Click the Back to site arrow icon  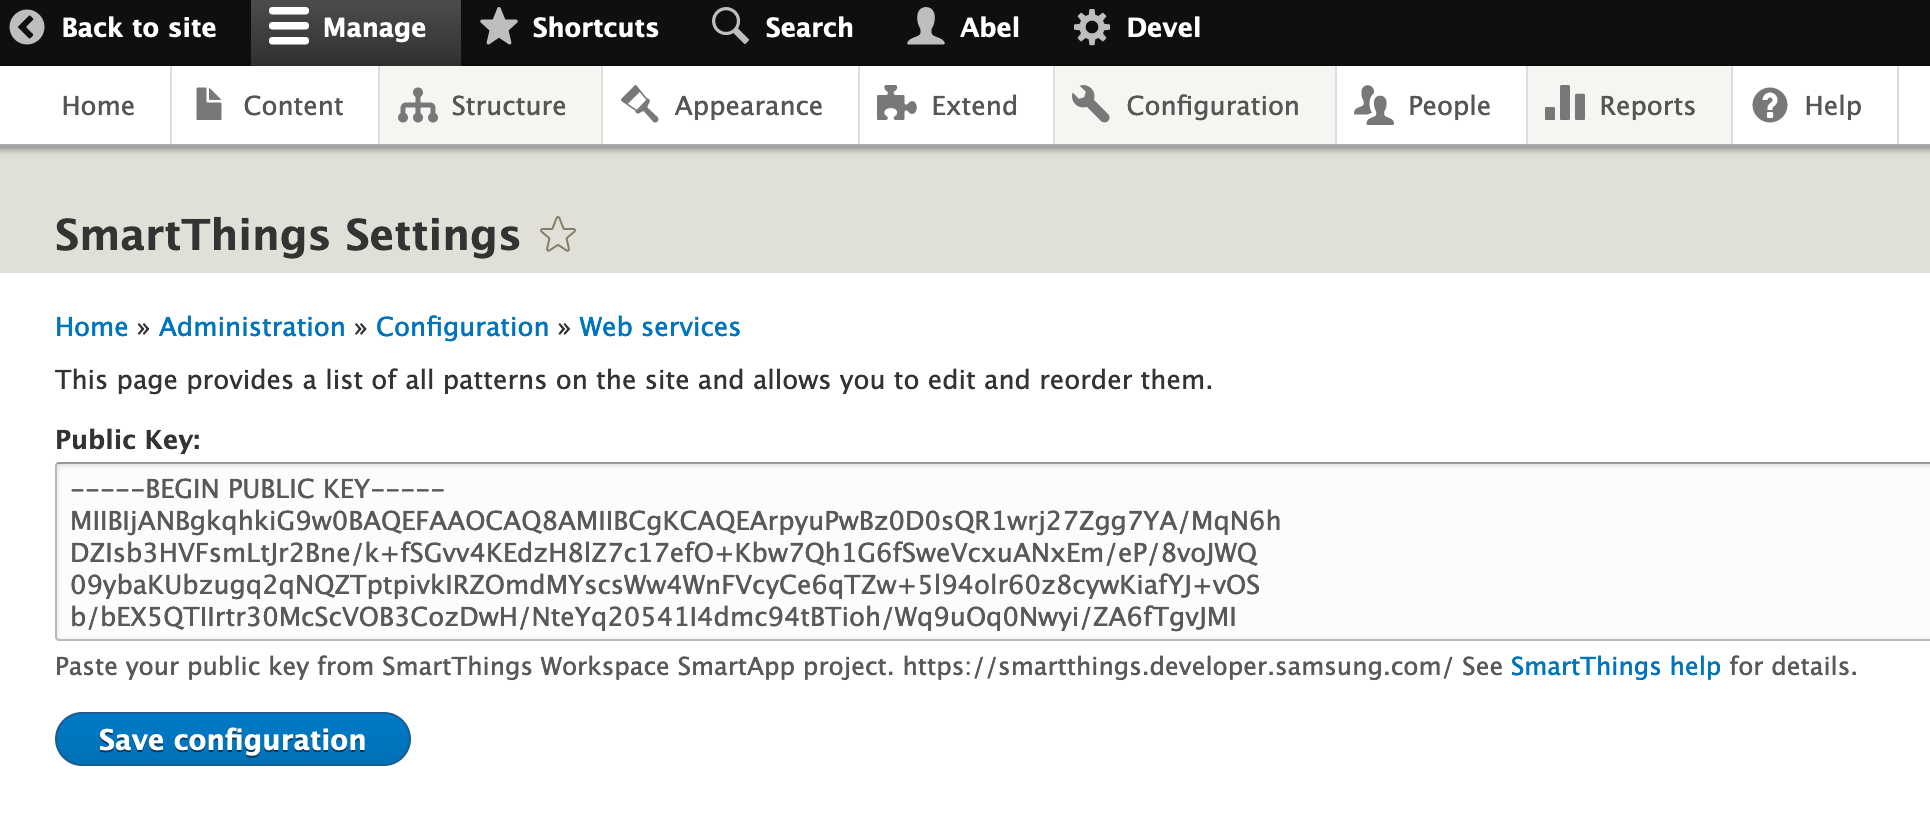[27, 27]
